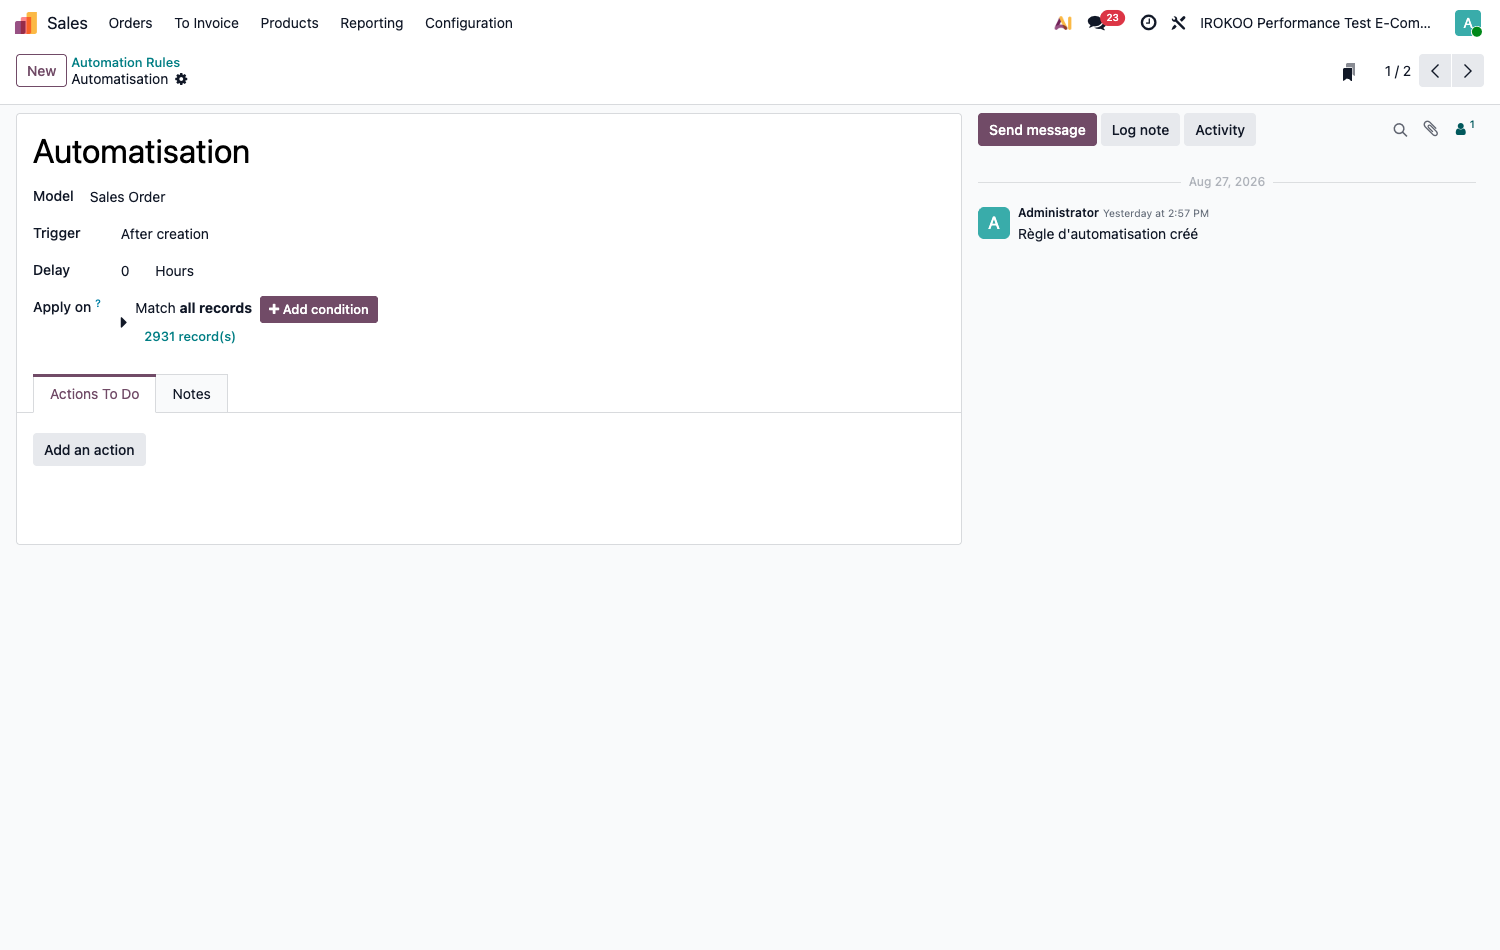Click the green A avatar in chatter message
Viewport: 1500px width, 950px height.
(x=994, y=223)
